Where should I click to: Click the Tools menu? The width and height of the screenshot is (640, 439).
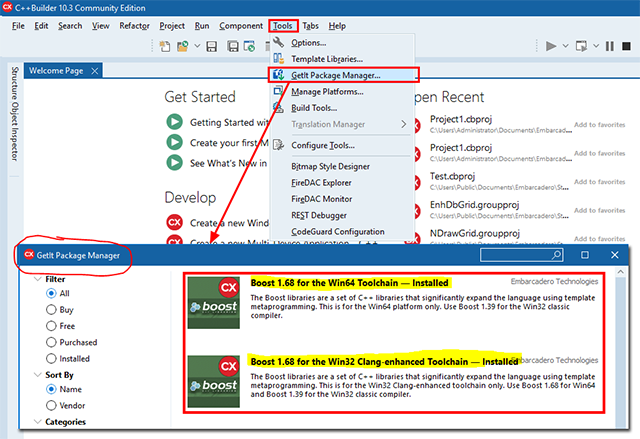point(283,26)
